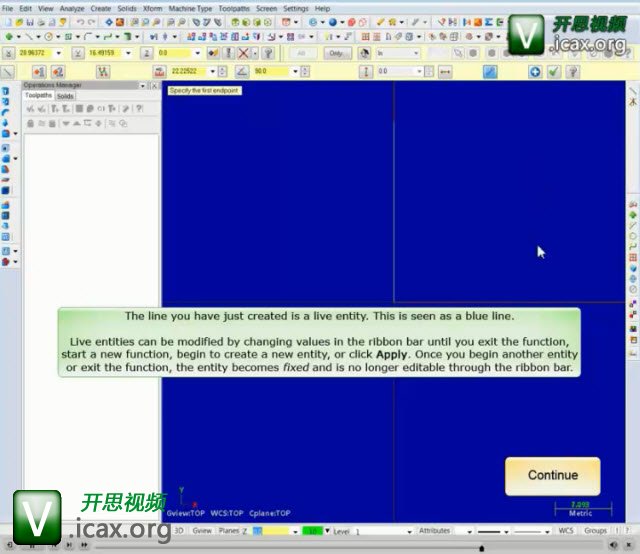Click the Create Line tool icon
Screen dimensions: 640x554
[x=29, y=37]
